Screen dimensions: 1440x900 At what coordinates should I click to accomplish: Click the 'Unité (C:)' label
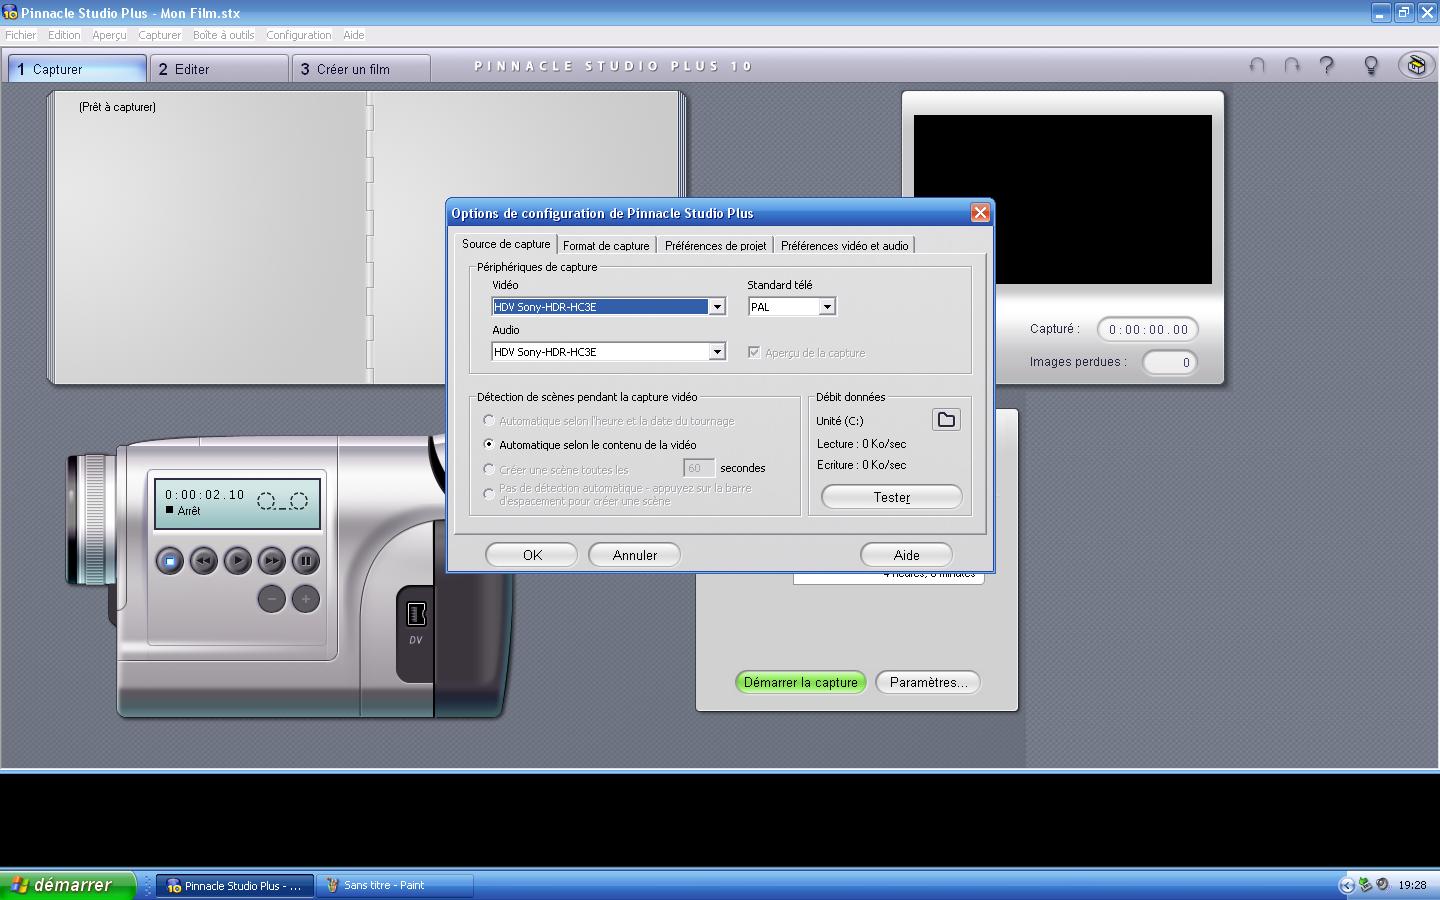pyautogui.click(x=840, y=421)
